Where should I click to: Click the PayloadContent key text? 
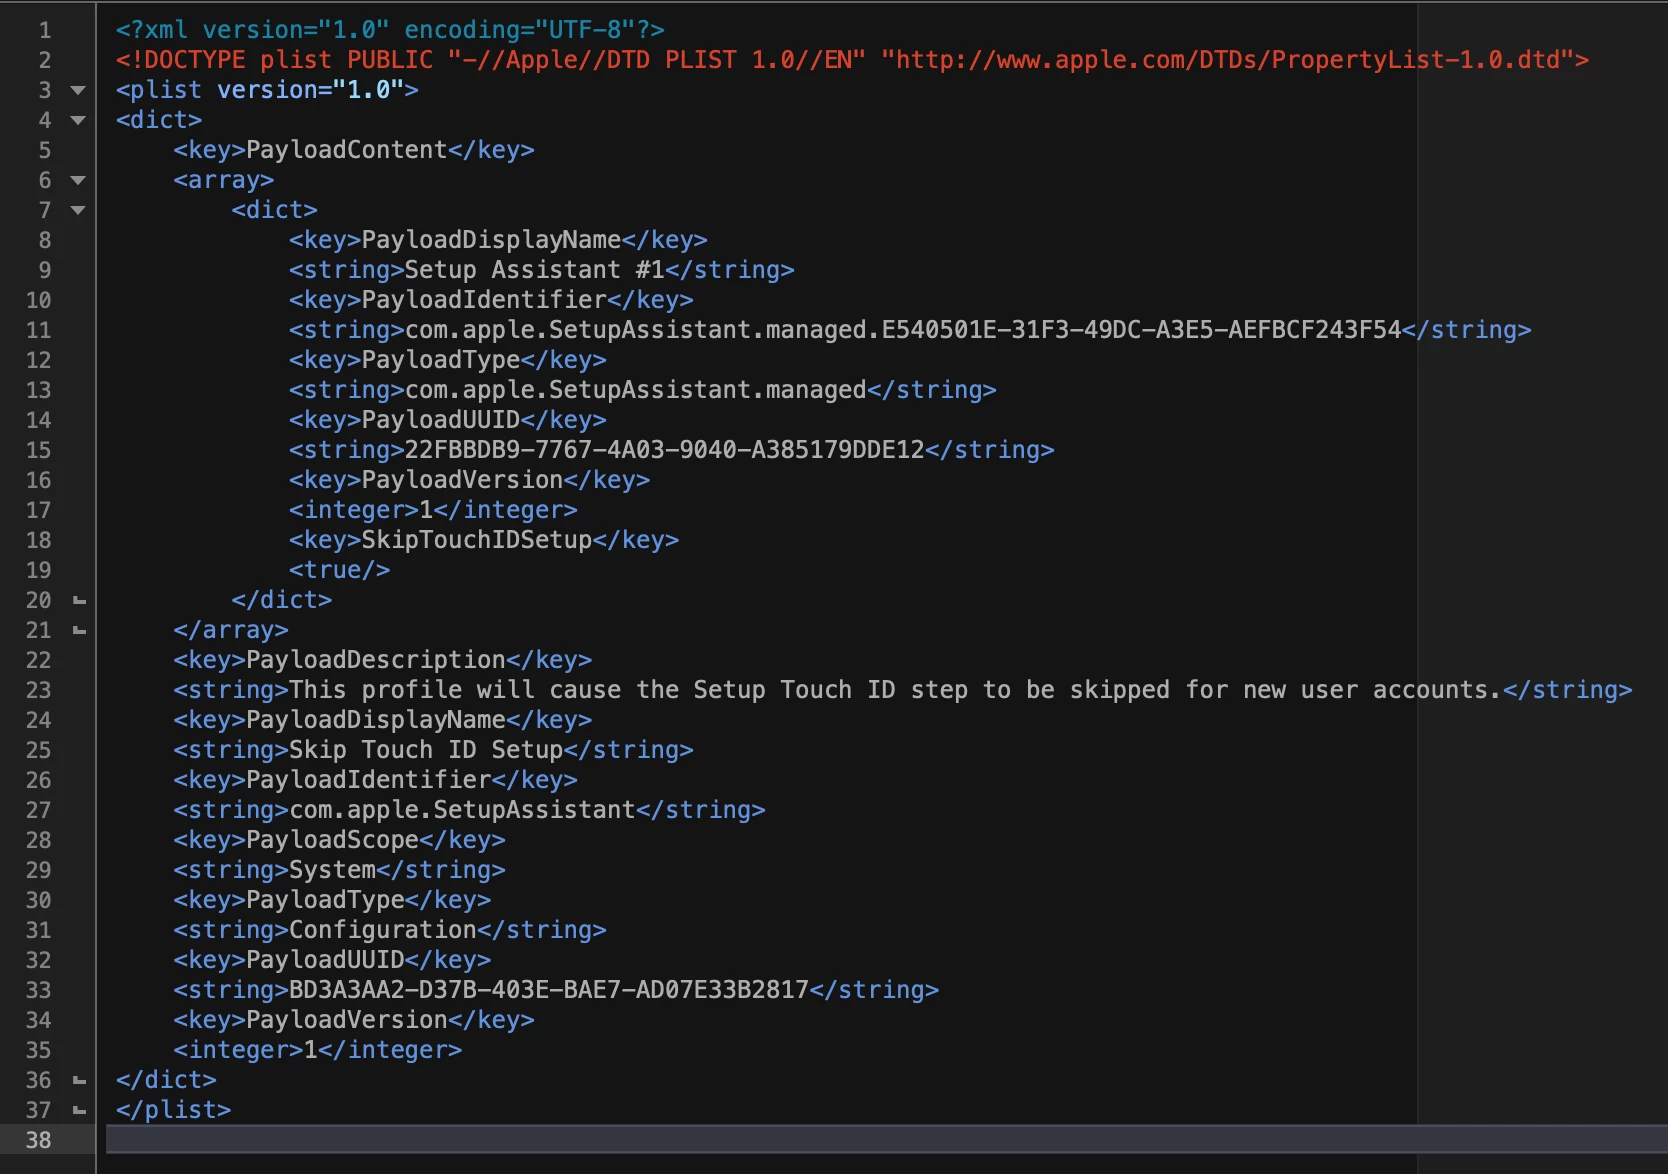point(347,150)
